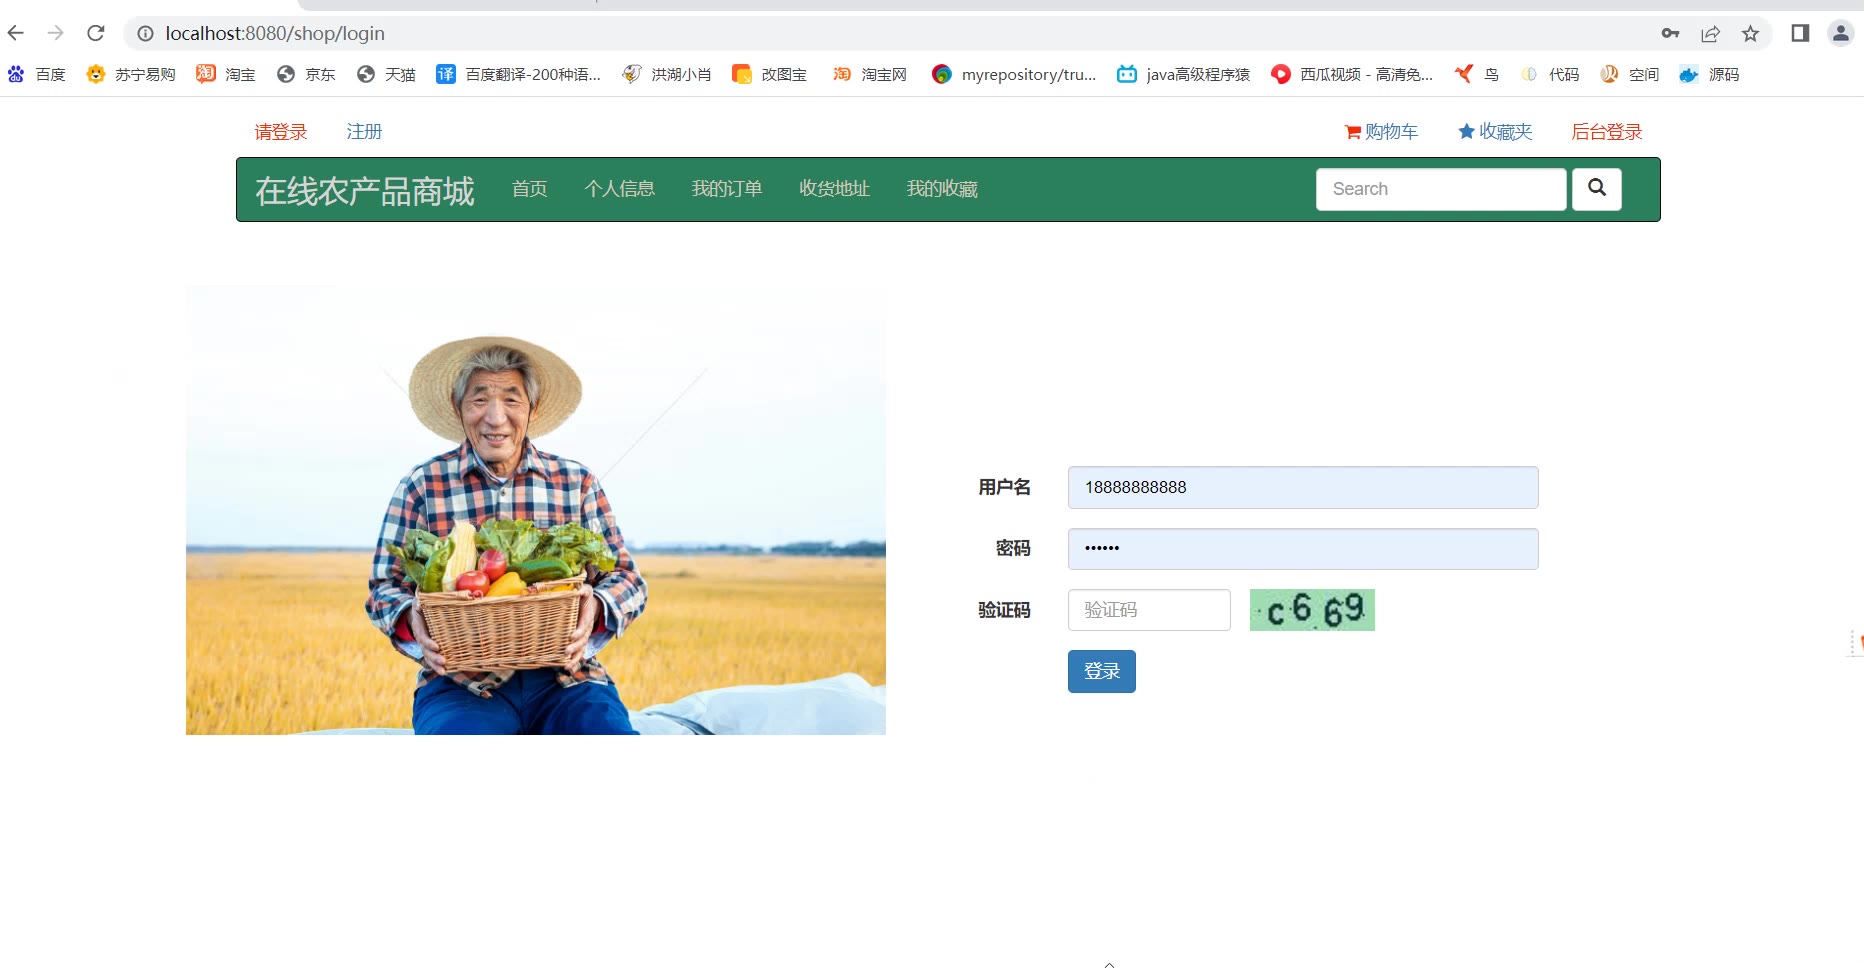Open the 后台登录 admin login link
The image size is (1864, 968).
click(x=1606, y=132)
